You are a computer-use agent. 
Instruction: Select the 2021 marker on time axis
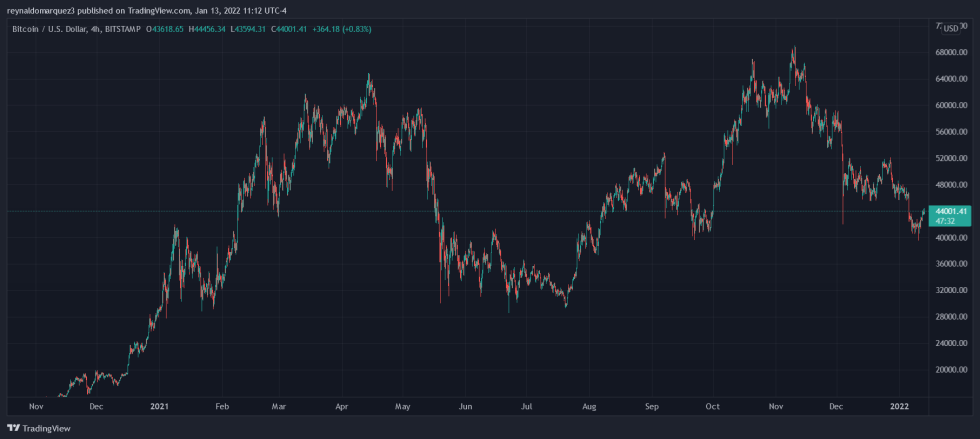tap(158, 406)
